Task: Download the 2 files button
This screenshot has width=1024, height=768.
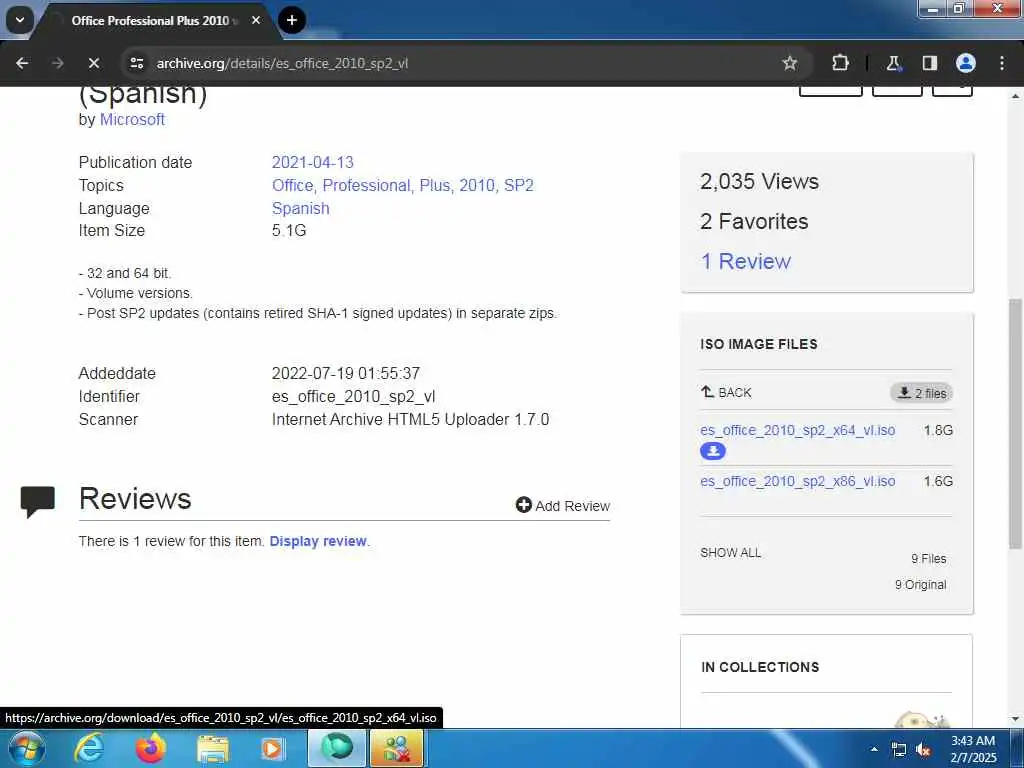Action: (921, 392)
